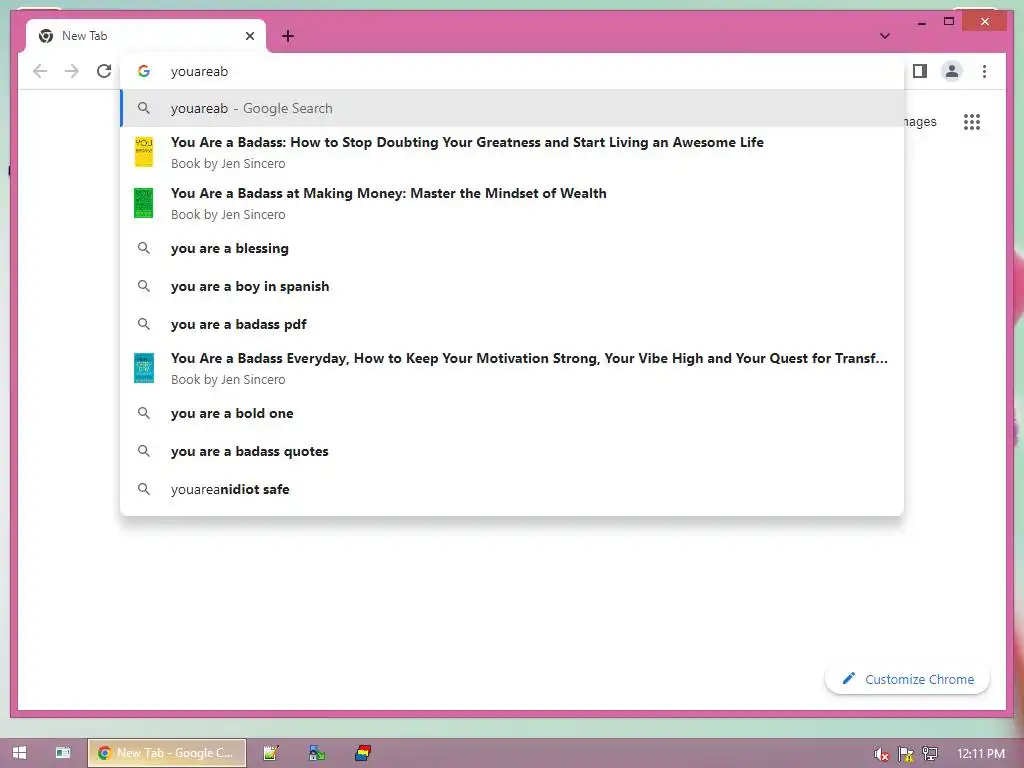
Task: Open the colorful blocks icon on the taskbar
Action: (362, 753)
